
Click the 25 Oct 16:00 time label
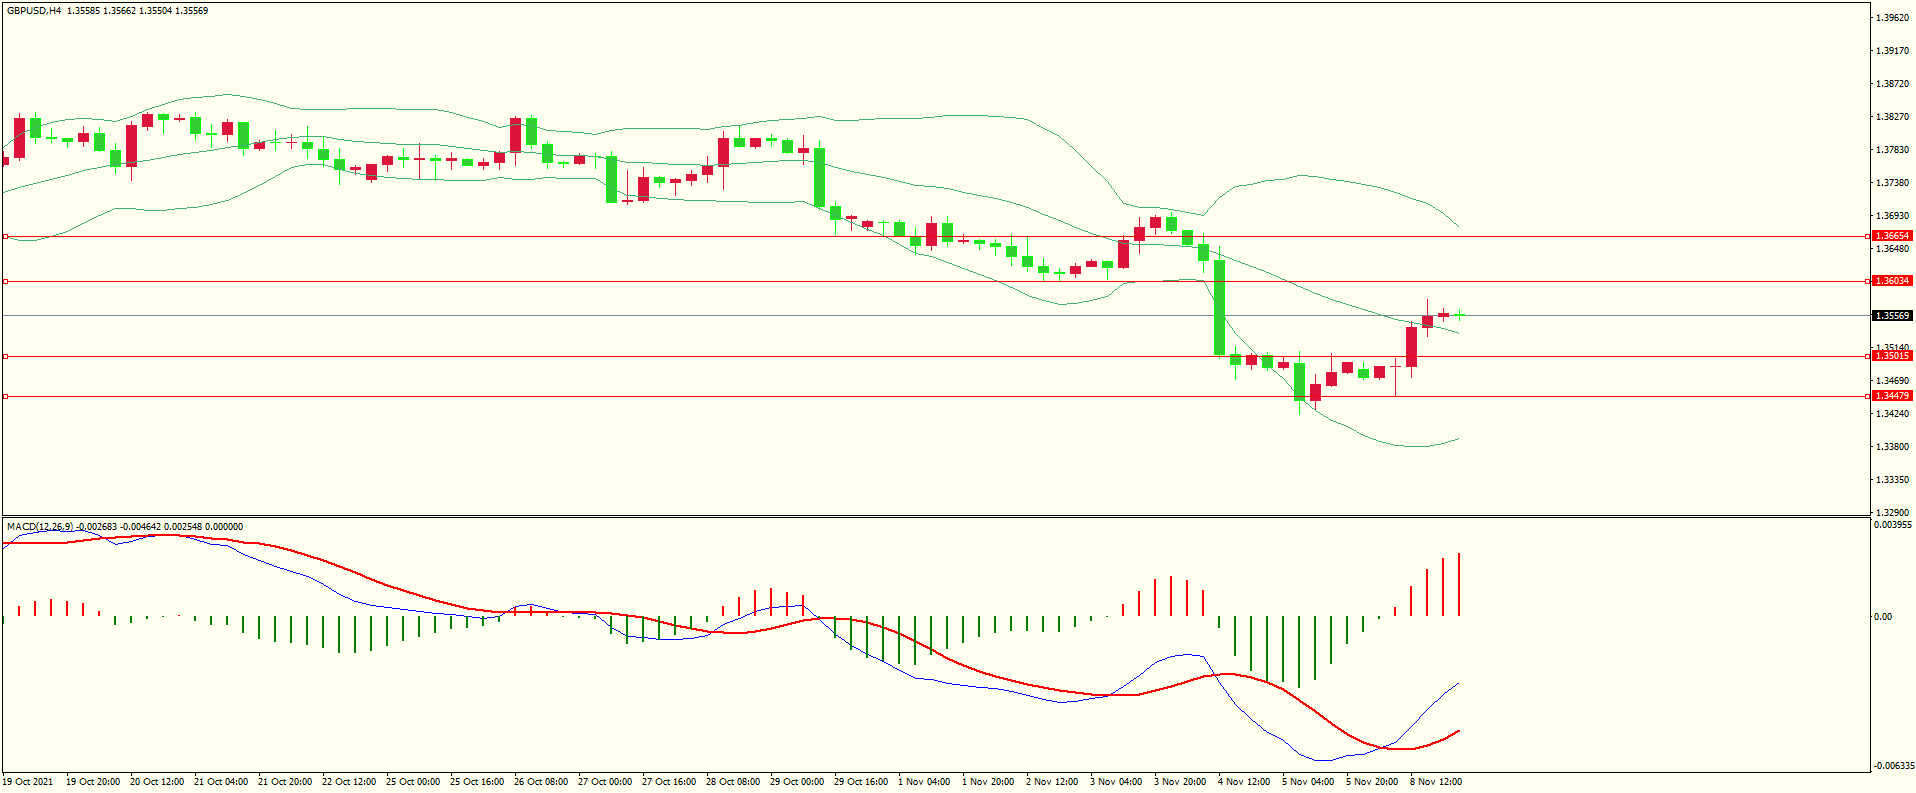click(x=477, y=782)
